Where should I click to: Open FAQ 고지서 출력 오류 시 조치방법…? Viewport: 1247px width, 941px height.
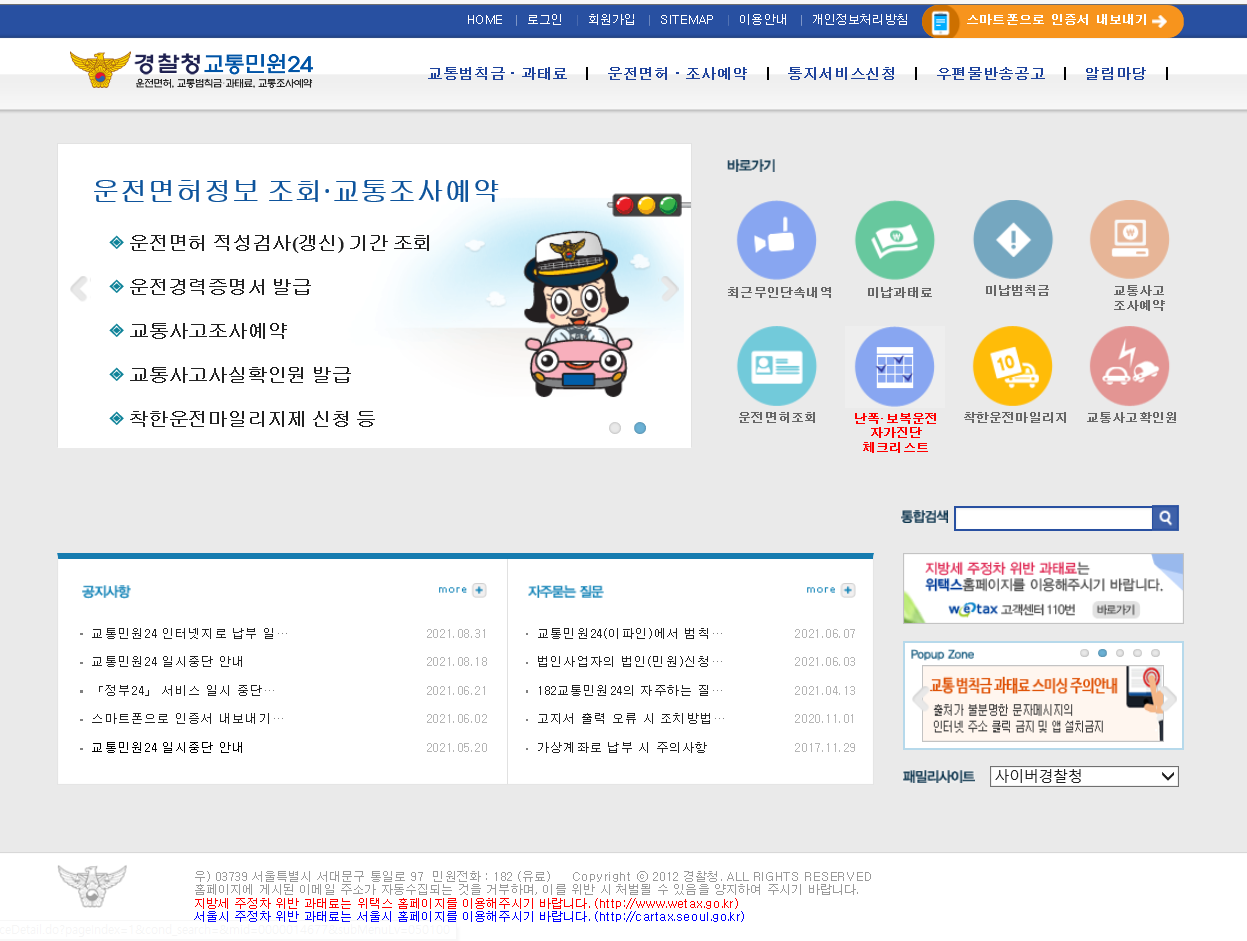pyautogui.click(x=631, y=718)
